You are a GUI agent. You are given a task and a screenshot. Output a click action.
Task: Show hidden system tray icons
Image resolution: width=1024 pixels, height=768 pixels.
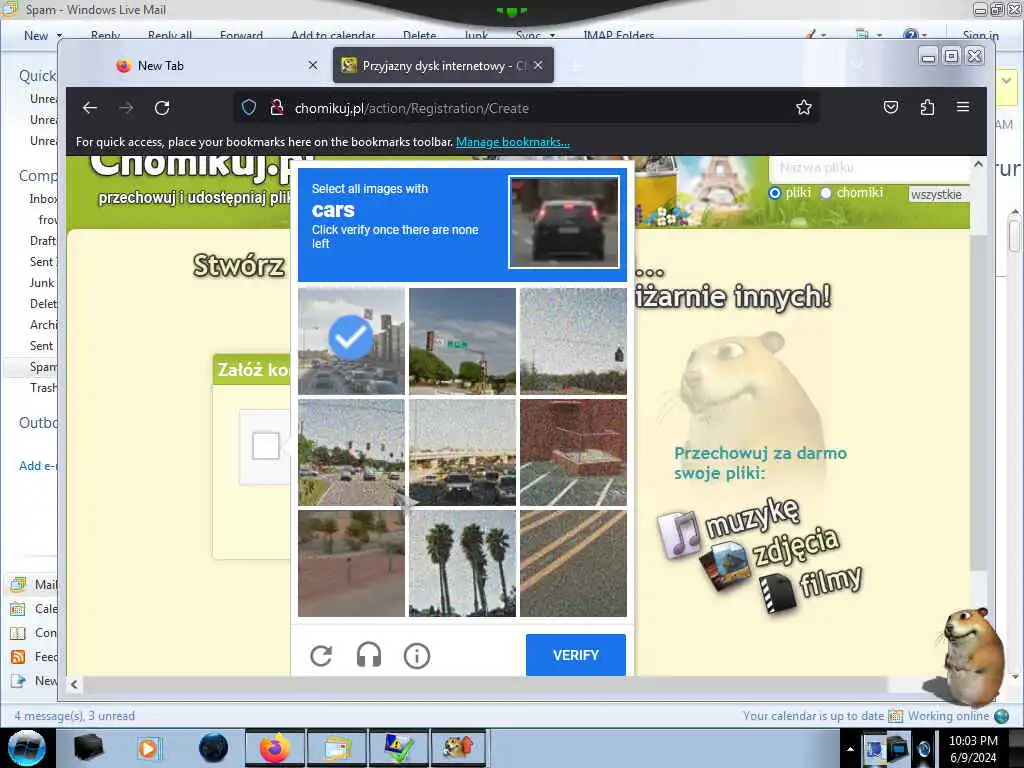(x=850, y=749)
